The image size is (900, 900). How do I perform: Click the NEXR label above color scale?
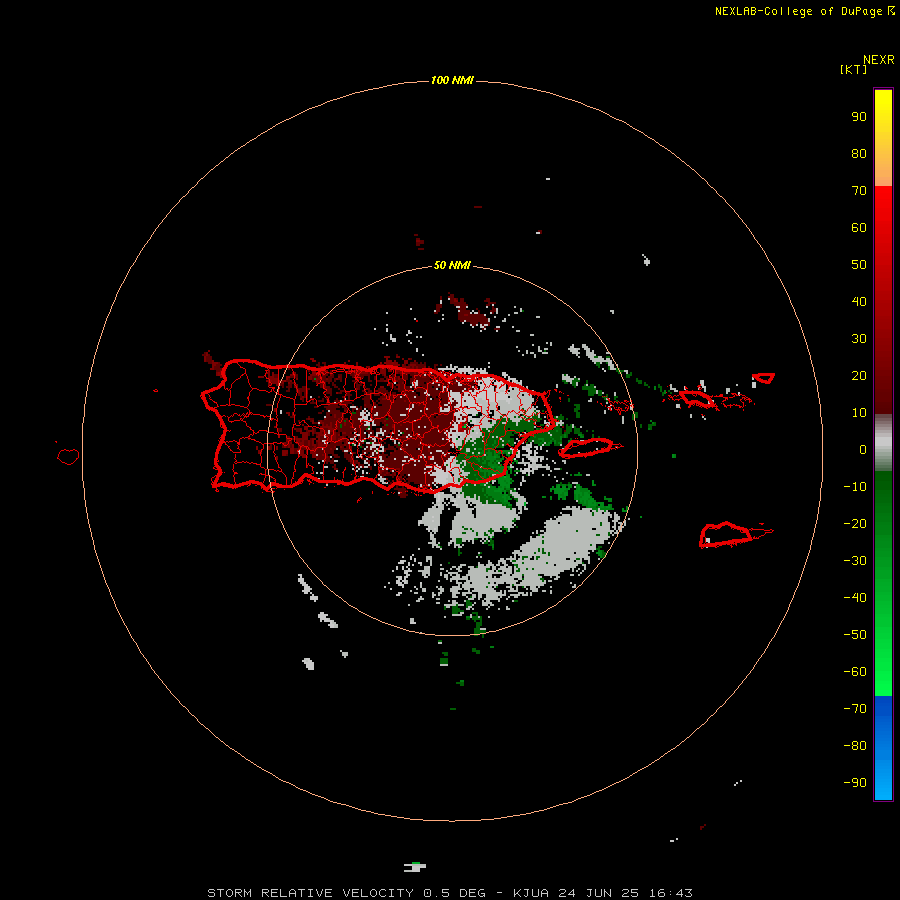point(879,60)
